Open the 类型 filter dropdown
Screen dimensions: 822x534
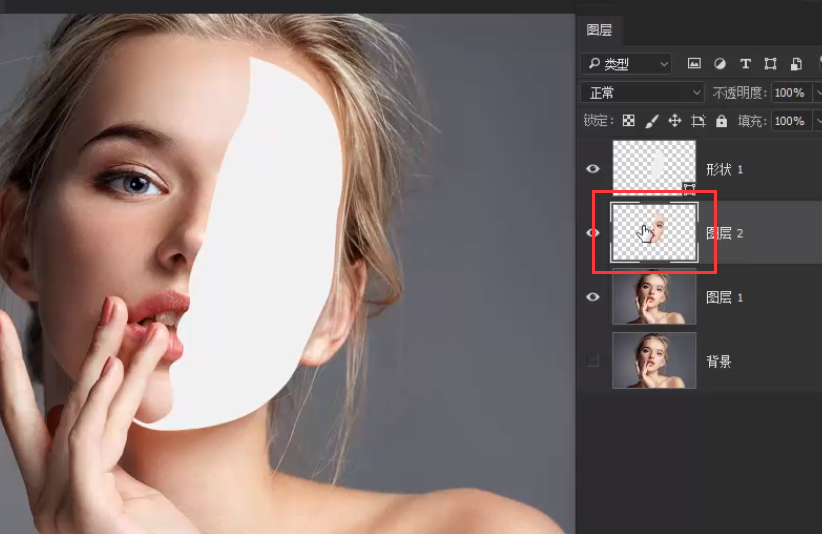pos(627,64)
